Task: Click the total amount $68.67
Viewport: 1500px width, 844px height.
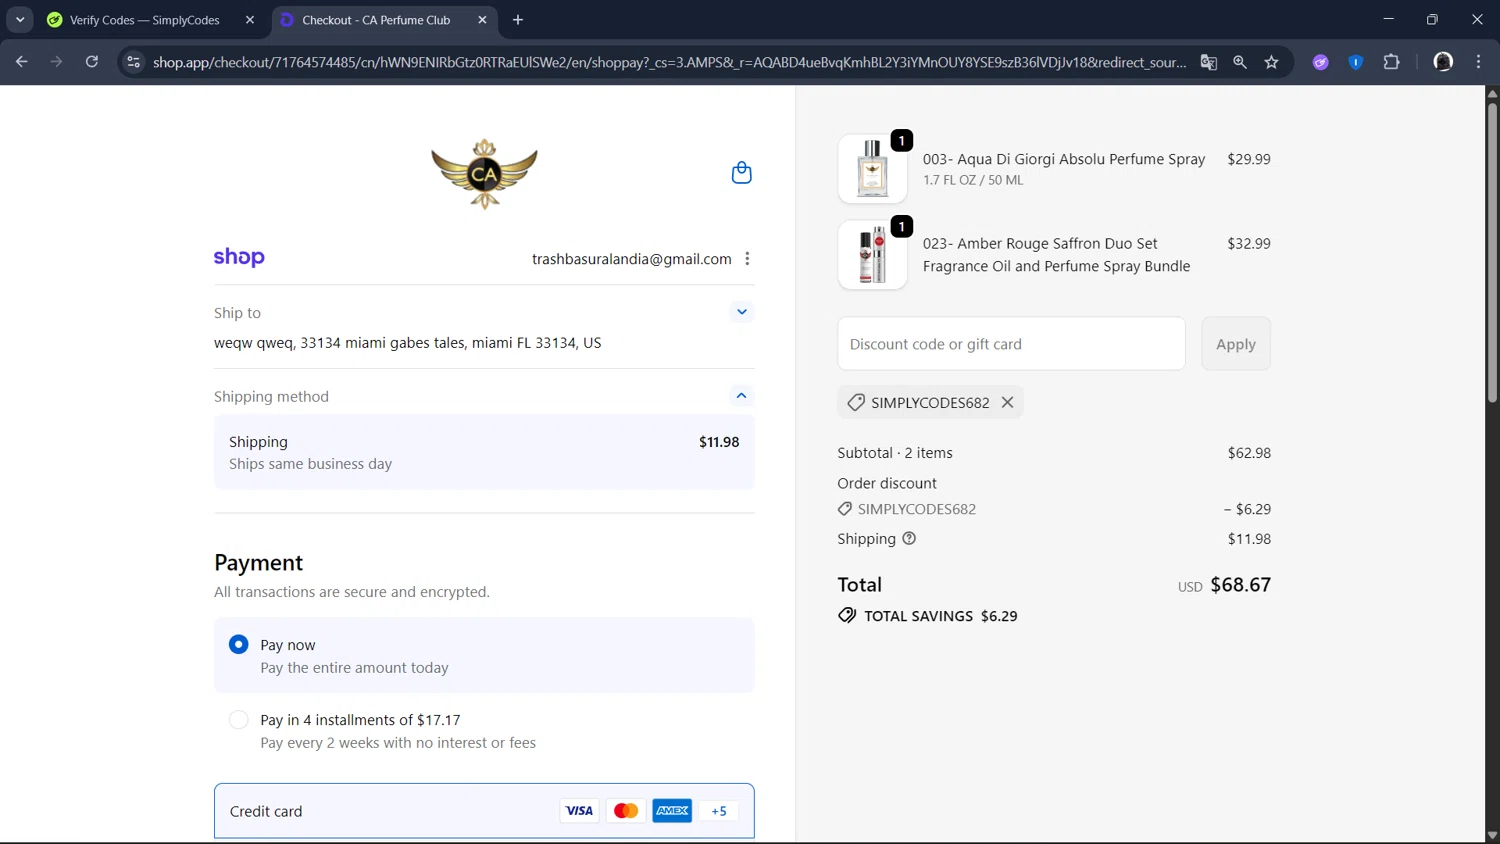Action: 1240,585
